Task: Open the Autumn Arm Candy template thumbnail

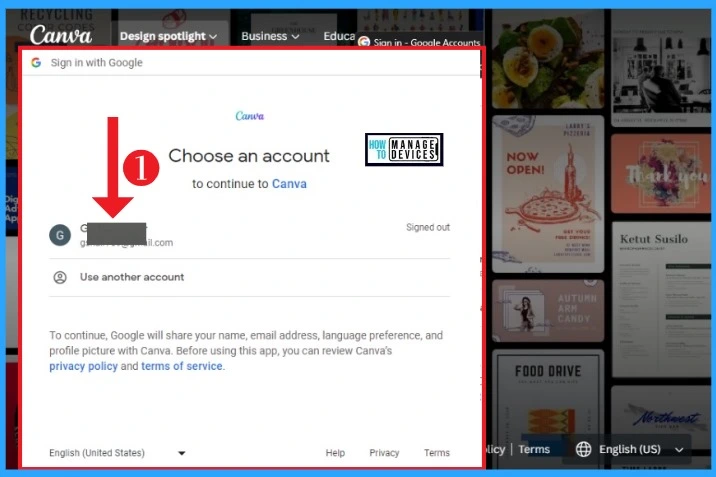Action: pos(548,310)
